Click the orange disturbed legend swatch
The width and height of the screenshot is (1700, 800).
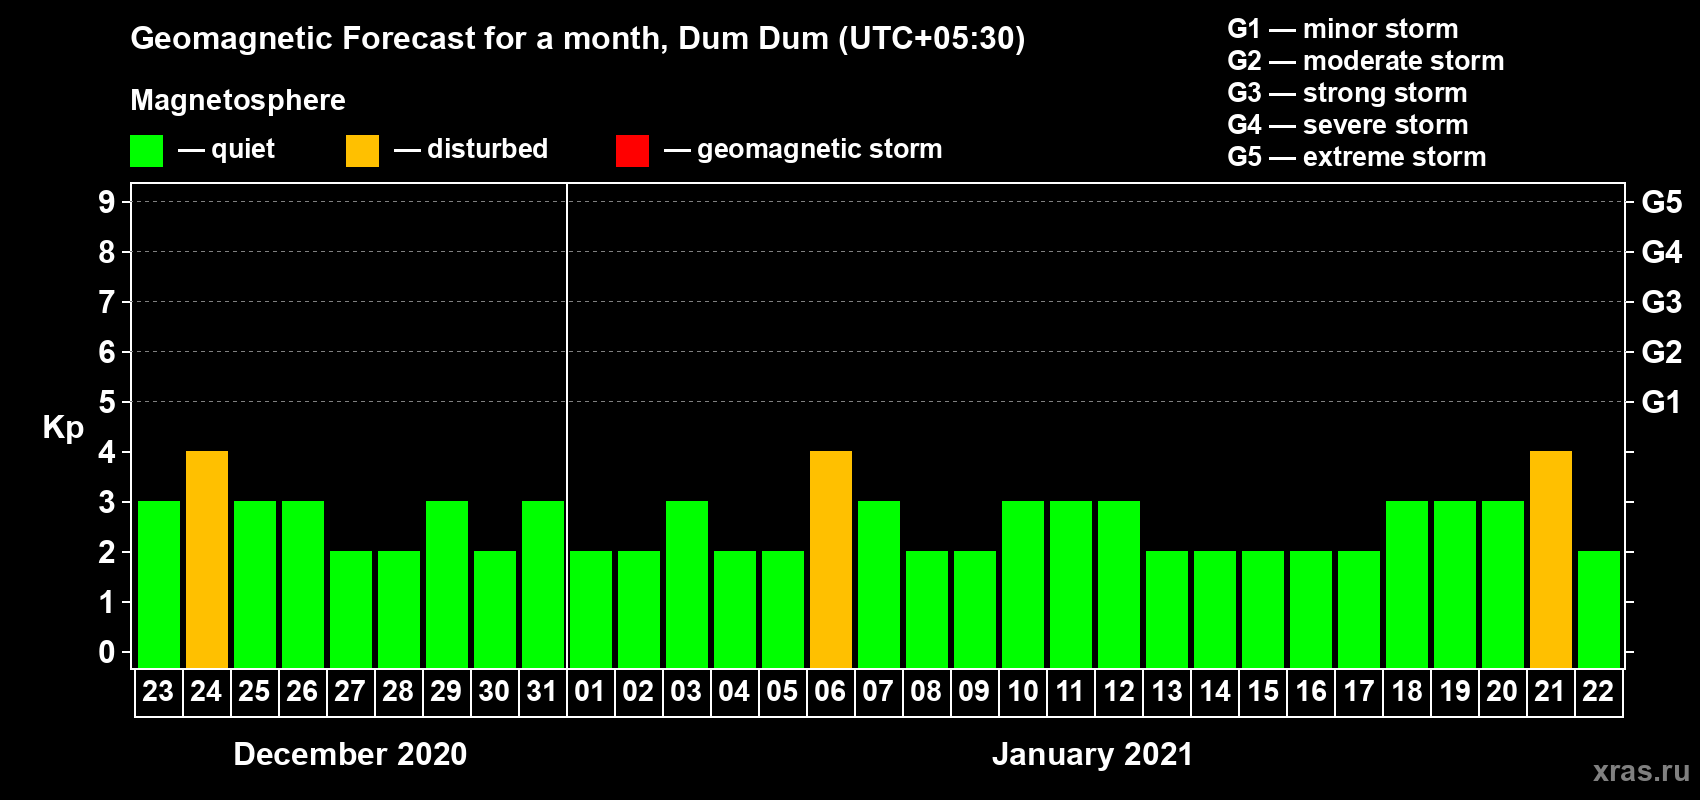coord(362,151)
